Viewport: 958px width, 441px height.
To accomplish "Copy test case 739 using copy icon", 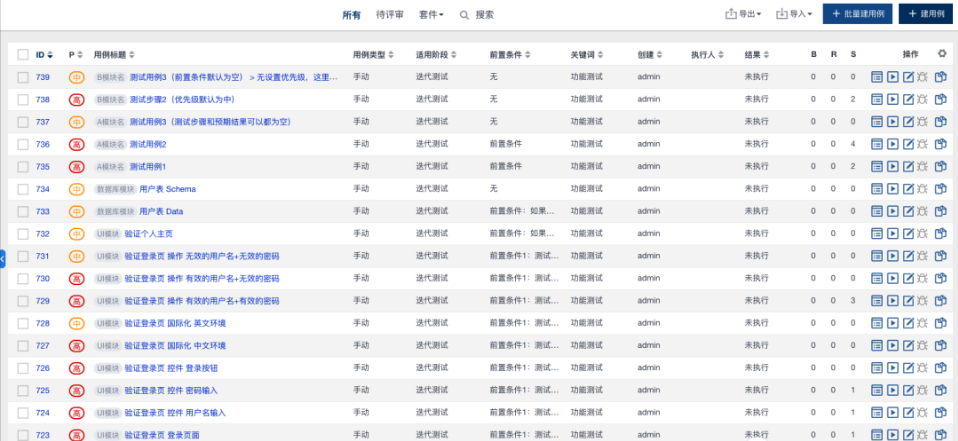I will (x=940, y=77).
